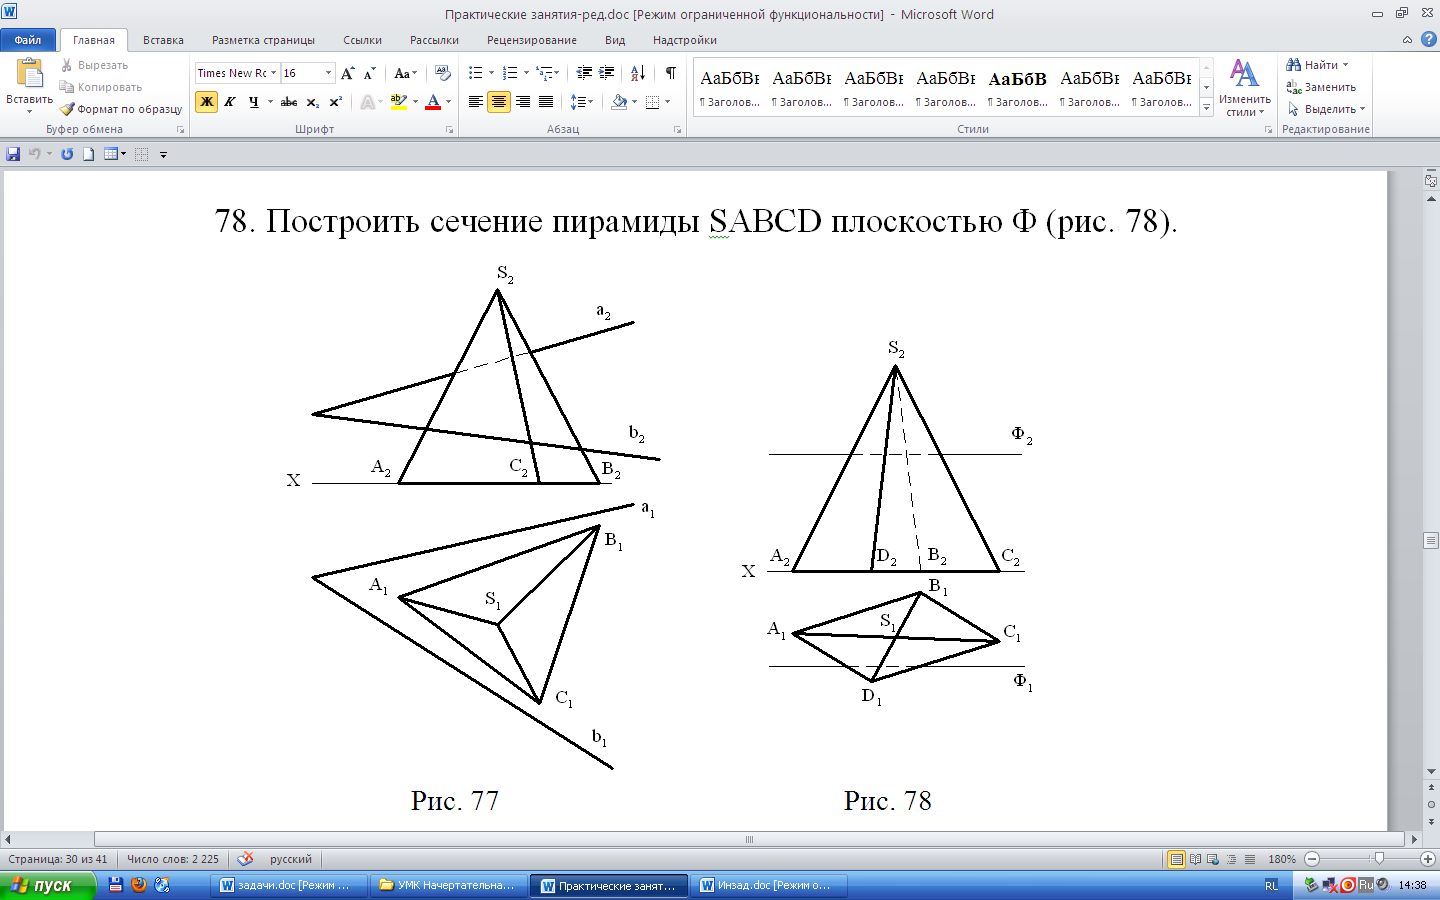Click the zoom slider handle
The height and width of the screenshot is (900, 1440).
click(1380, 858)
